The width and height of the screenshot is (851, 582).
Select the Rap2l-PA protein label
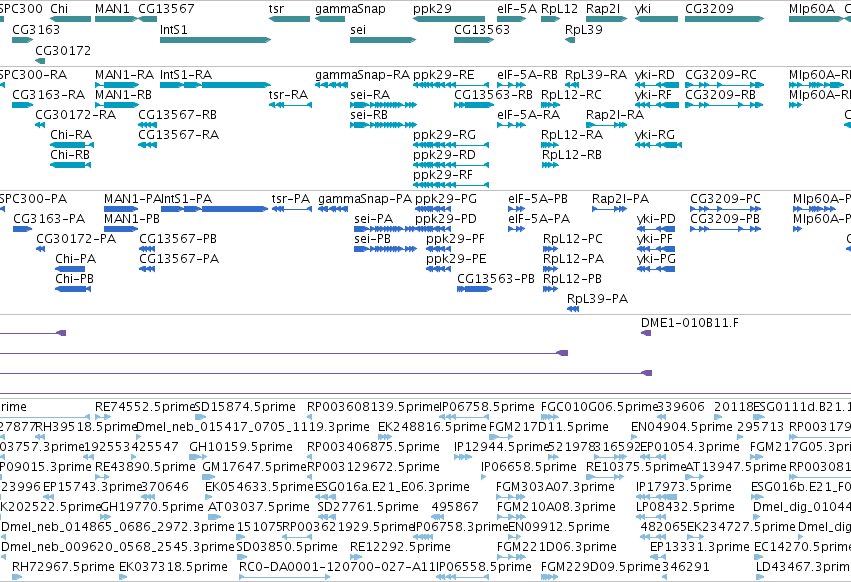point(620,199)
